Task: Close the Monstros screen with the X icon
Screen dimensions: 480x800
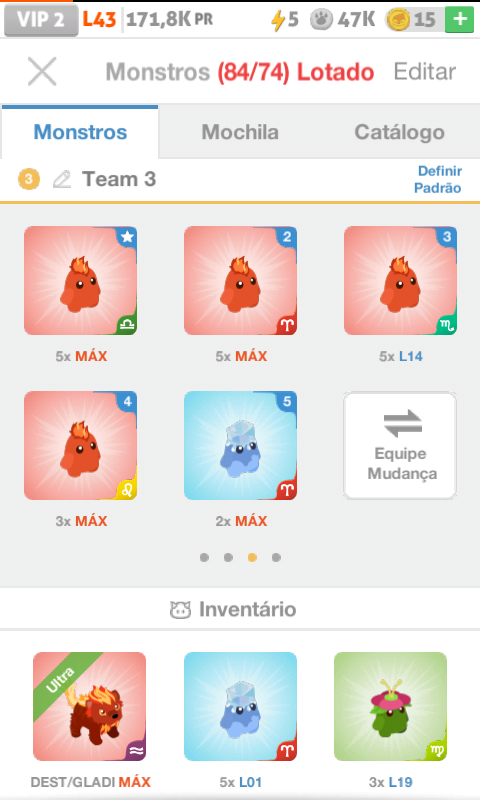Action: click(42, 71)
